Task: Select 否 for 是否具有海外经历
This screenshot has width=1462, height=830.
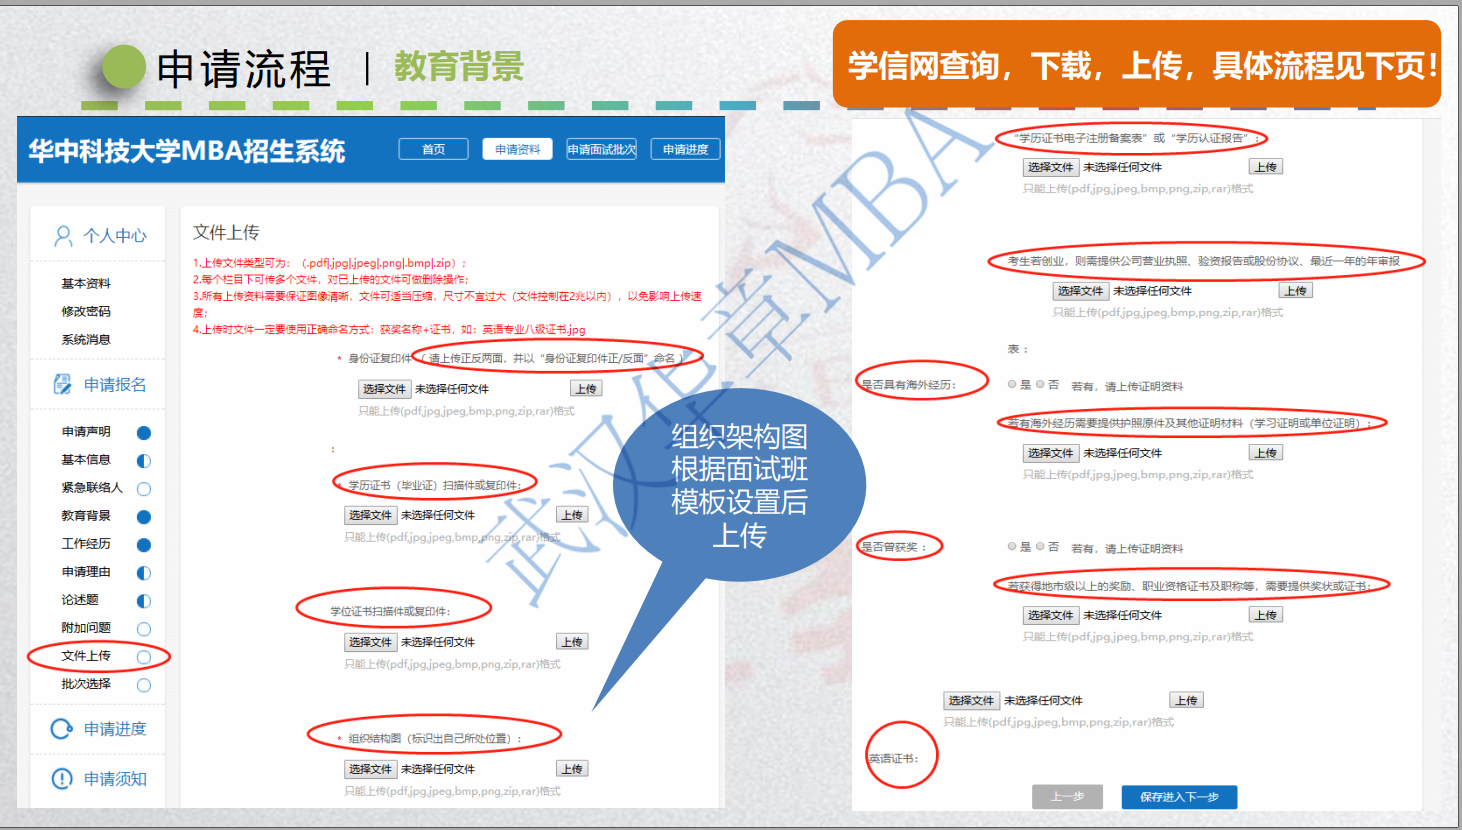Action: point(1040,384)
